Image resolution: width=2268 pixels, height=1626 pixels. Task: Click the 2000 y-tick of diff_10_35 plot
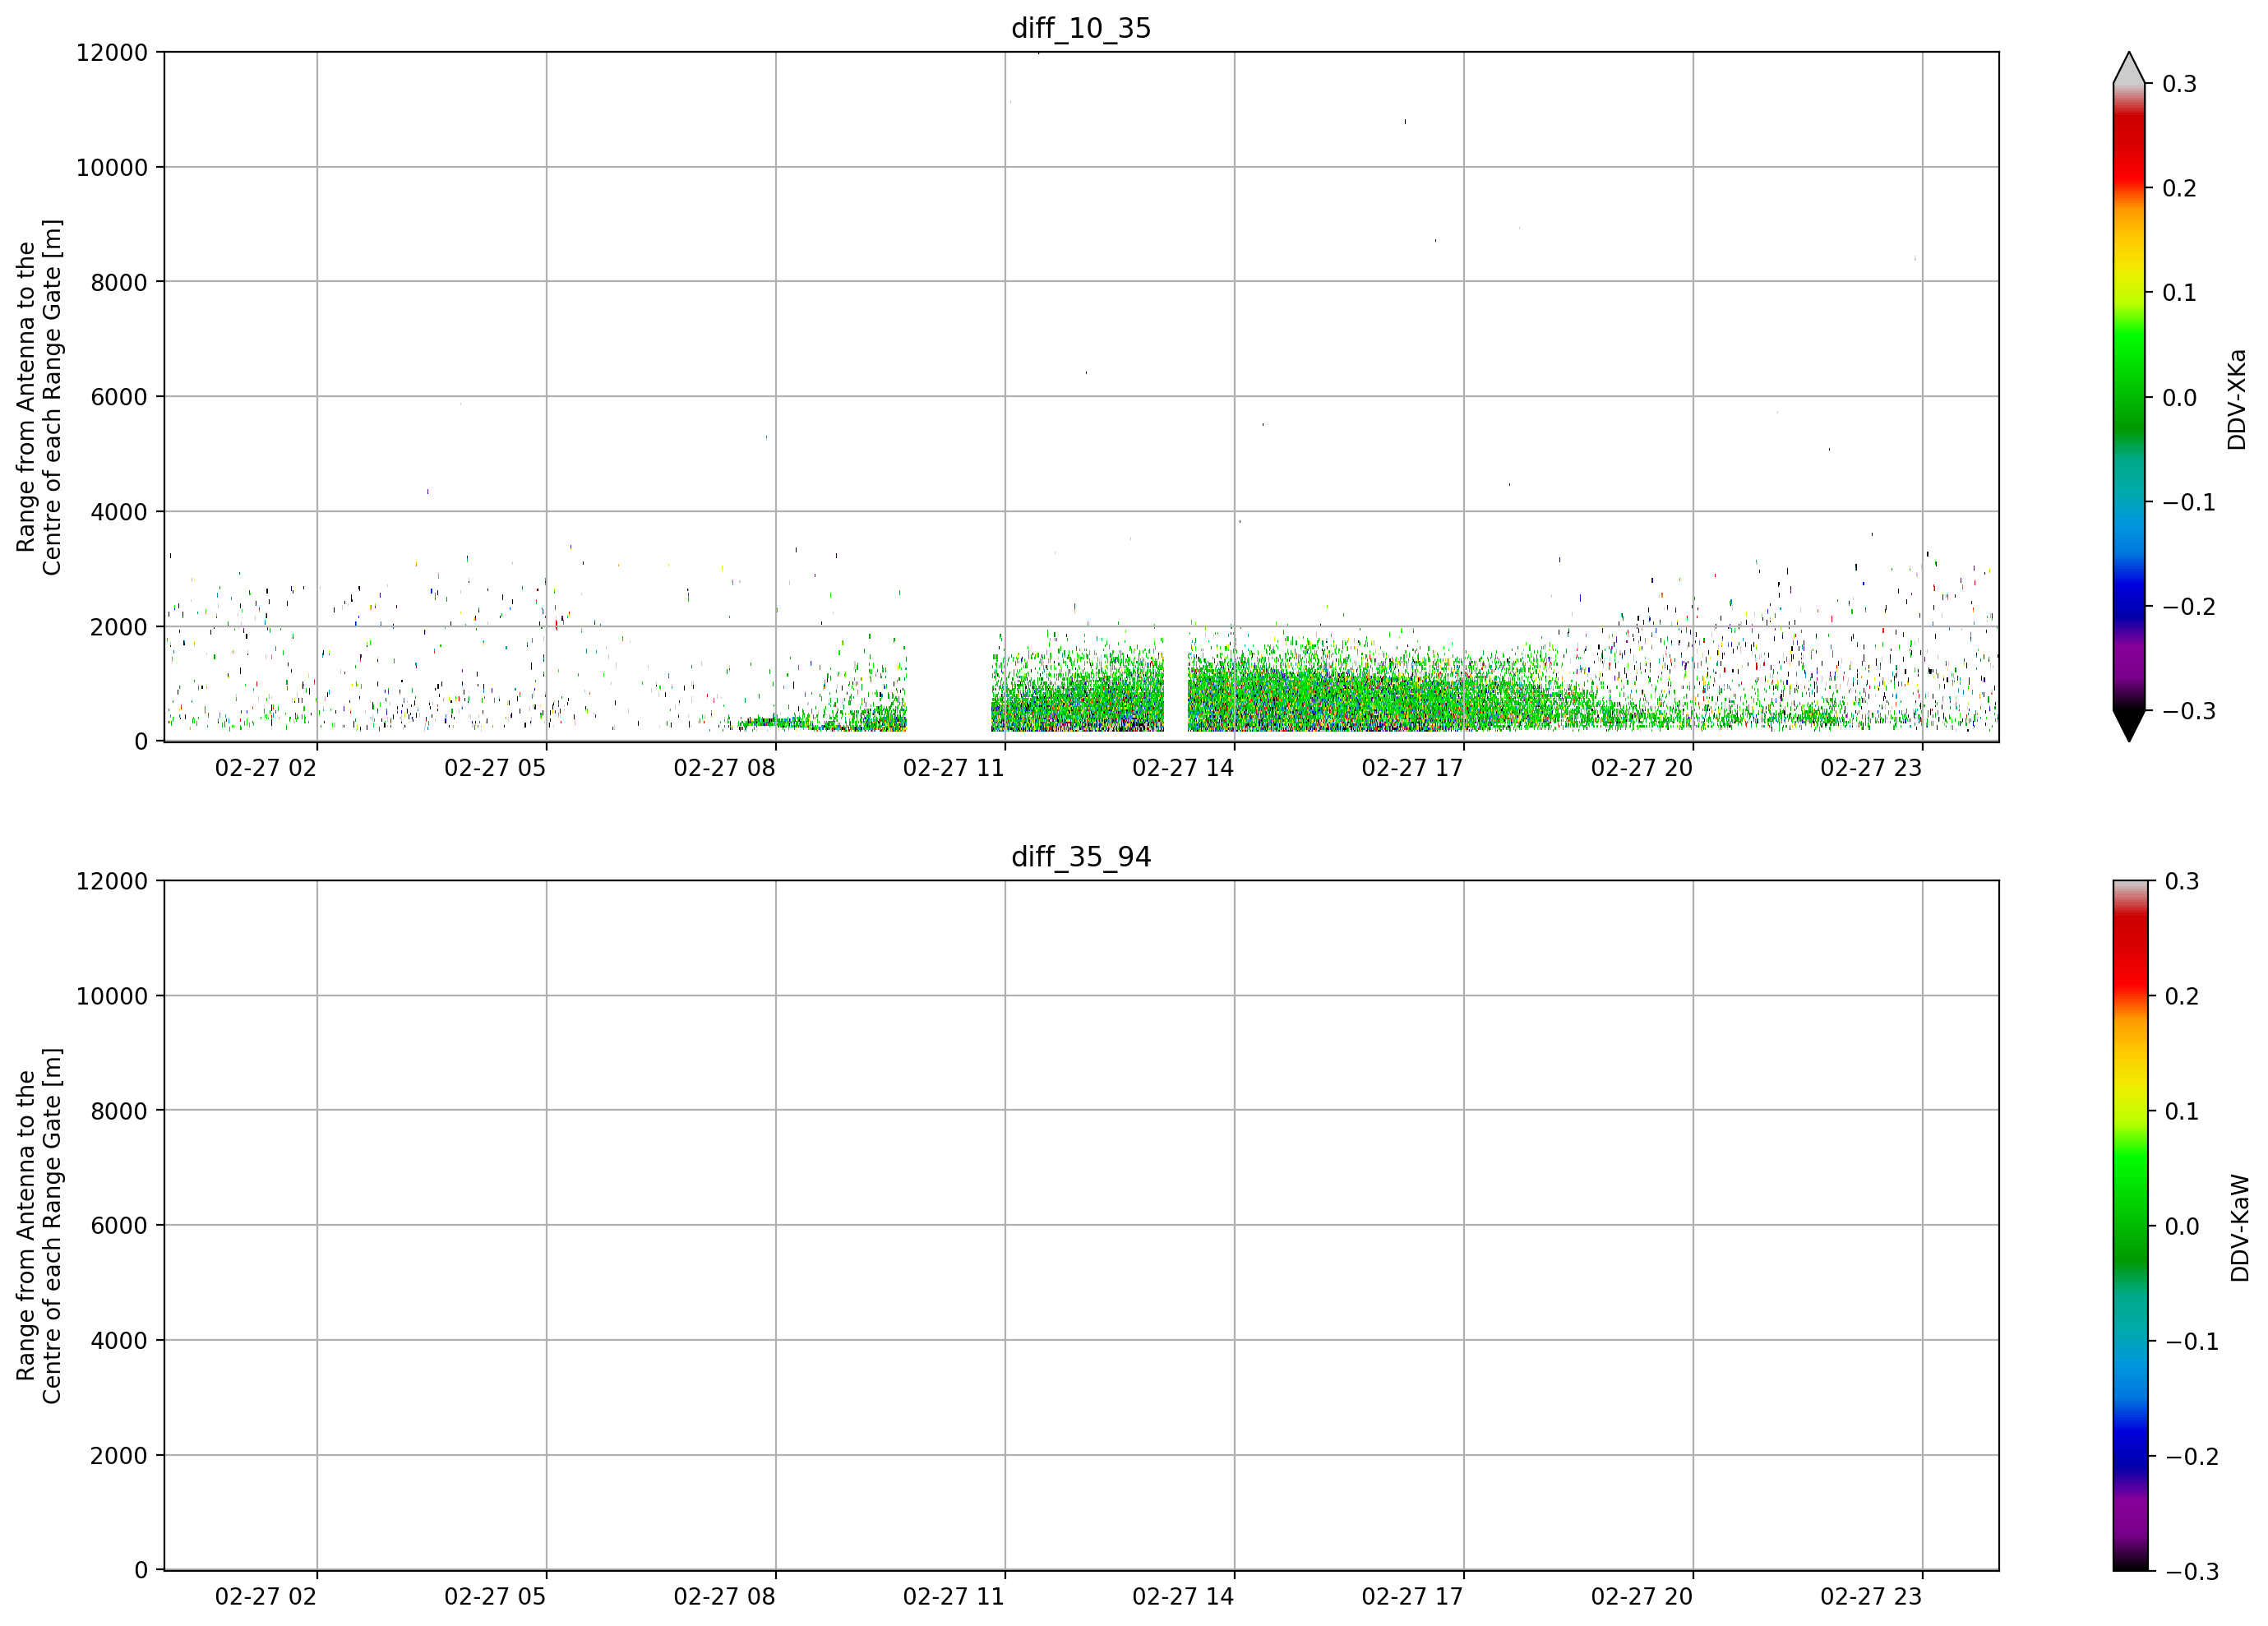tap(119, 627)
